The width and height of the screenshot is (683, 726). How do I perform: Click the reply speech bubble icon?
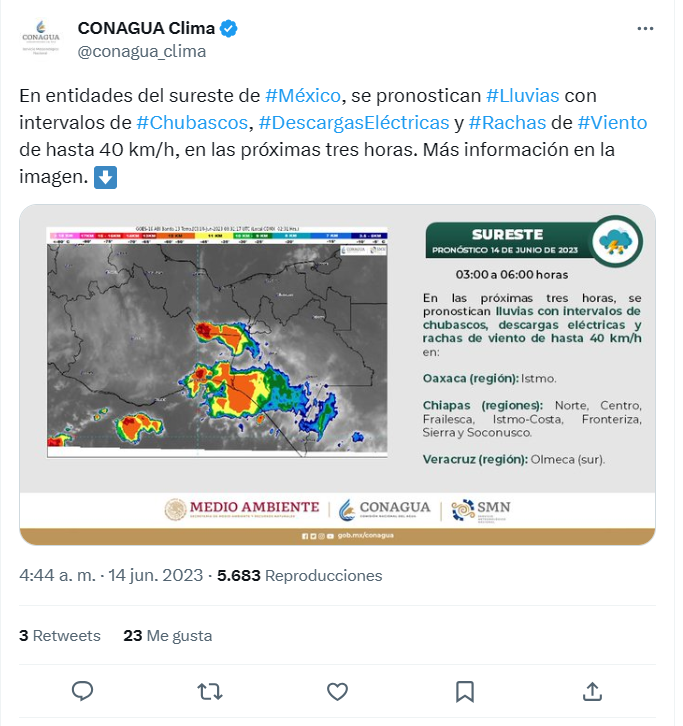(83, 691)
